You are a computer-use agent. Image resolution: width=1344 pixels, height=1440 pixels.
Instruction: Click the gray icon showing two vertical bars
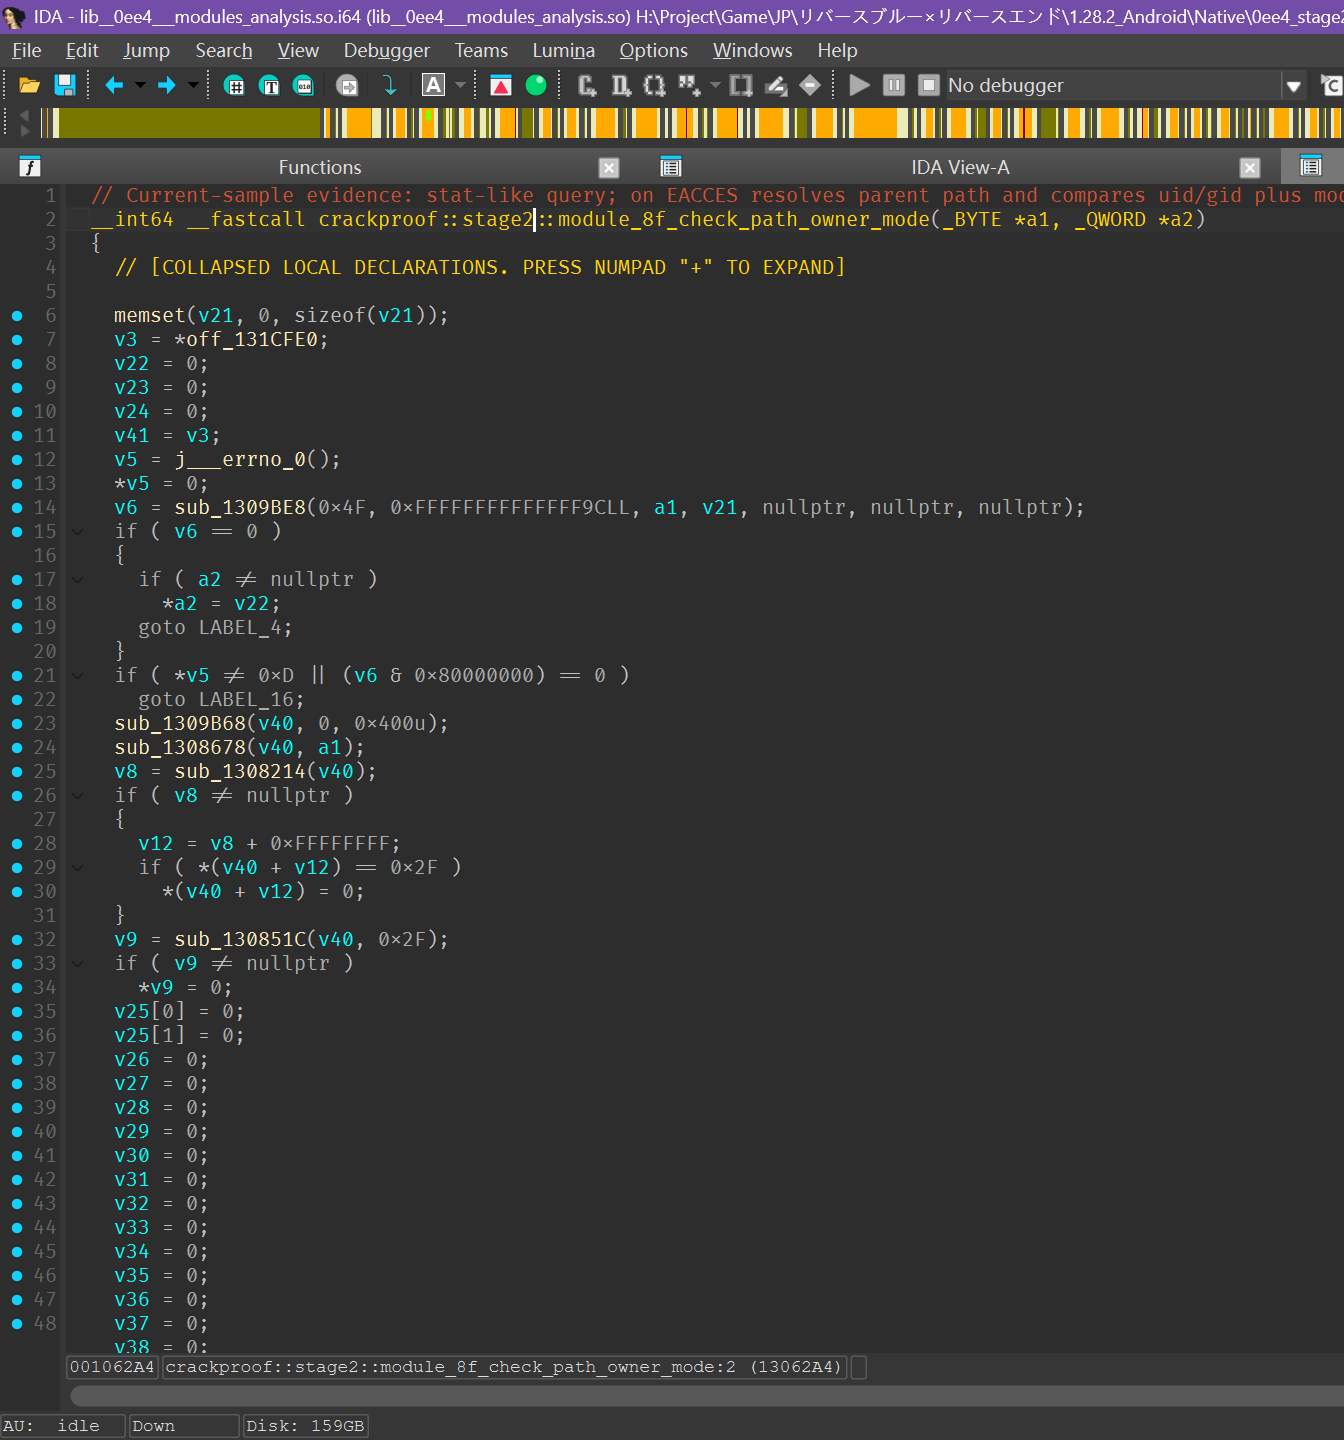[621, 86]
